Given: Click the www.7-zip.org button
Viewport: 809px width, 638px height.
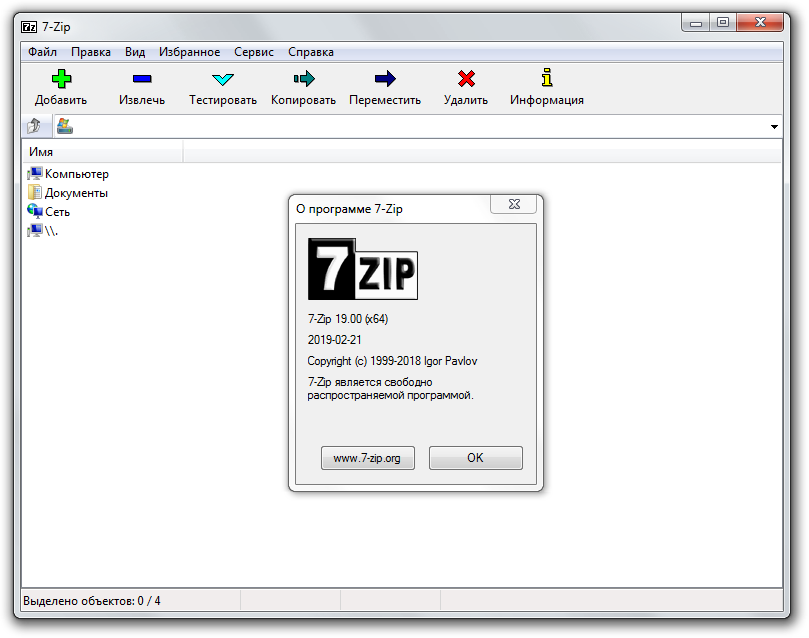Looking at the screenshot, I should [x=367, y=457].
